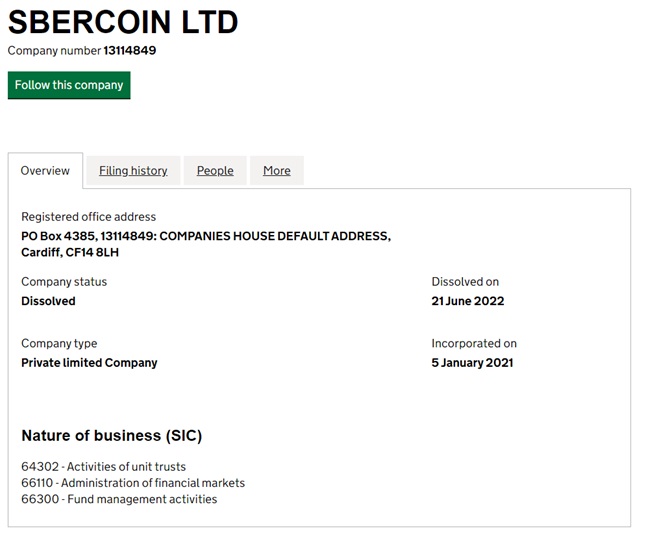The width and height of the screenshot is (646, 546).
Task: Click the Cardiff, CF14 8LH postcode line
Action: [x=70, y=252]
